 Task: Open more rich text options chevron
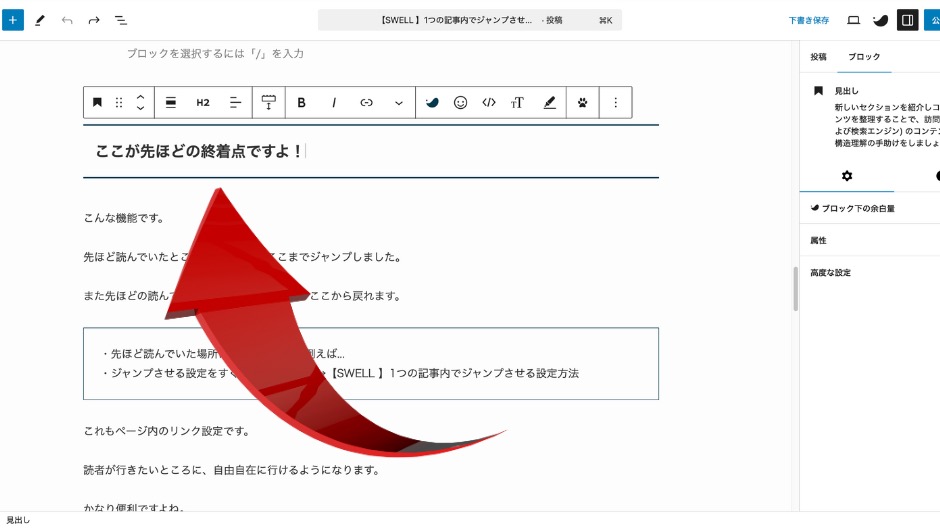[x=399, y=102]
